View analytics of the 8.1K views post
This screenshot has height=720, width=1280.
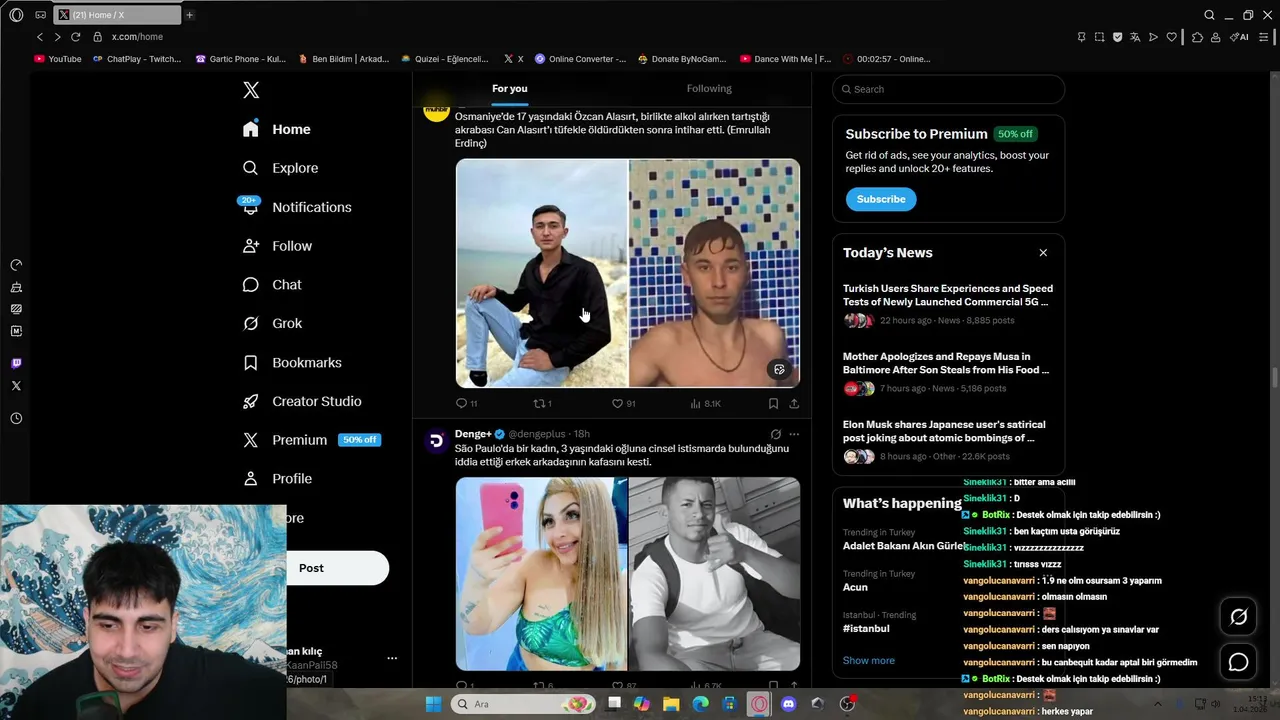click(x=705, y=404)
